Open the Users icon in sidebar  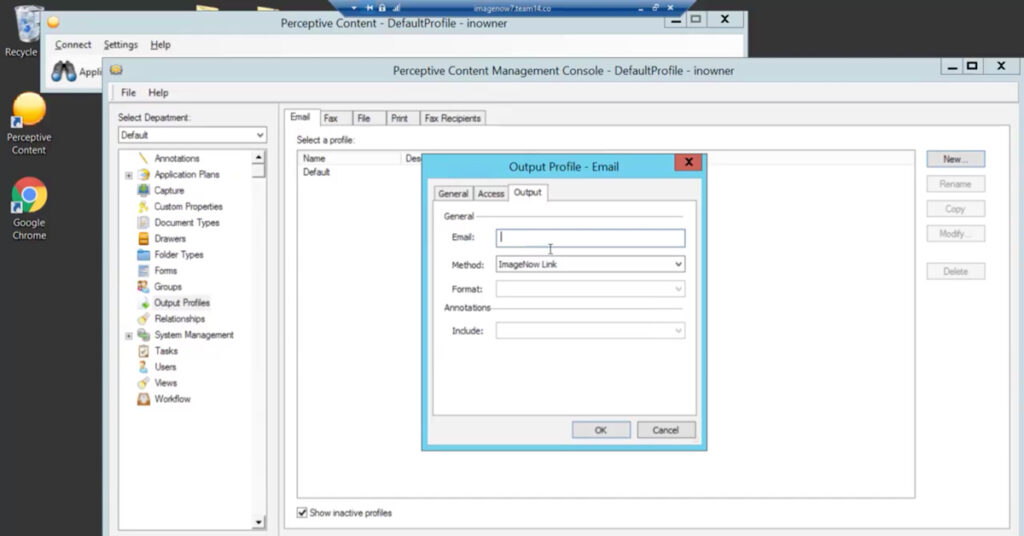pyautogui.click(x=144, y=367)
